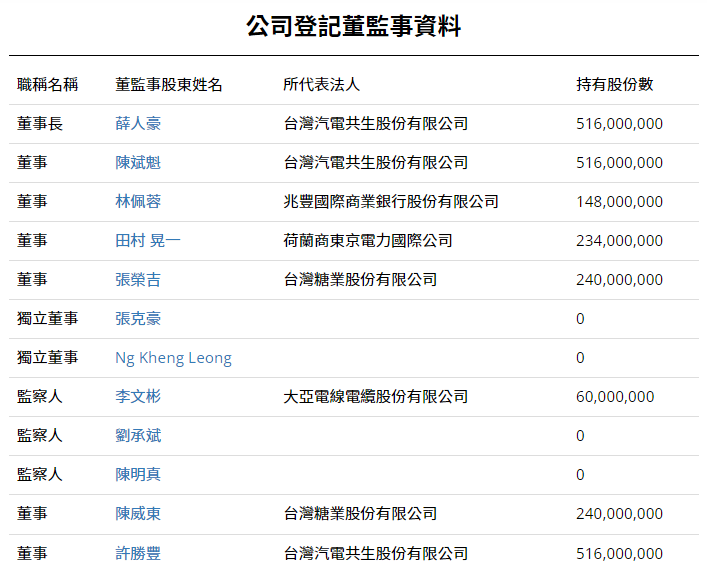Open the 張榮吉 director link
707x574 pixels.
(x=138, y=280)
